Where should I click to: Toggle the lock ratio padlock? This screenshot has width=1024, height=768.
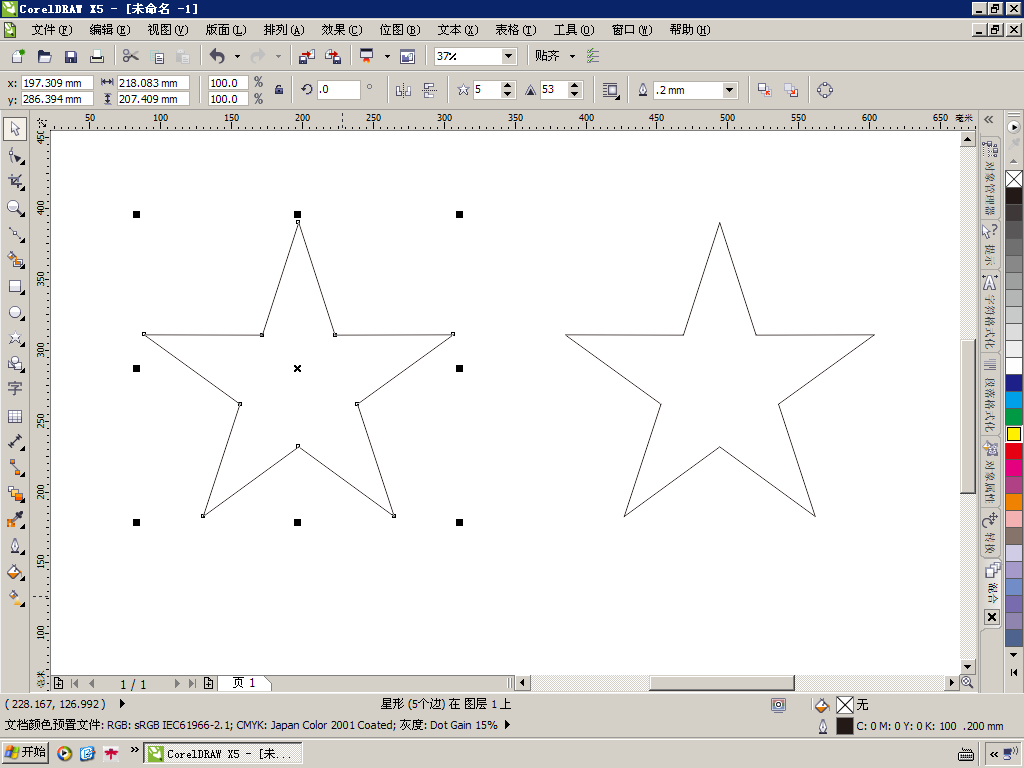point(279,90)
